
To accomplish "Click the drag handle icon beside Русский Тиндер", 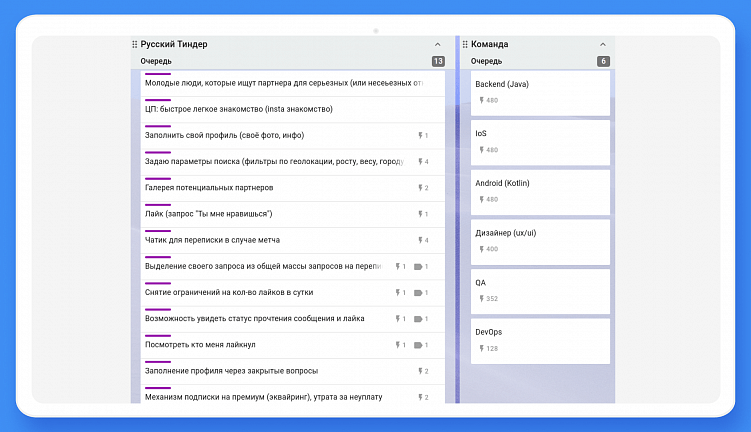I will (135, 44).
